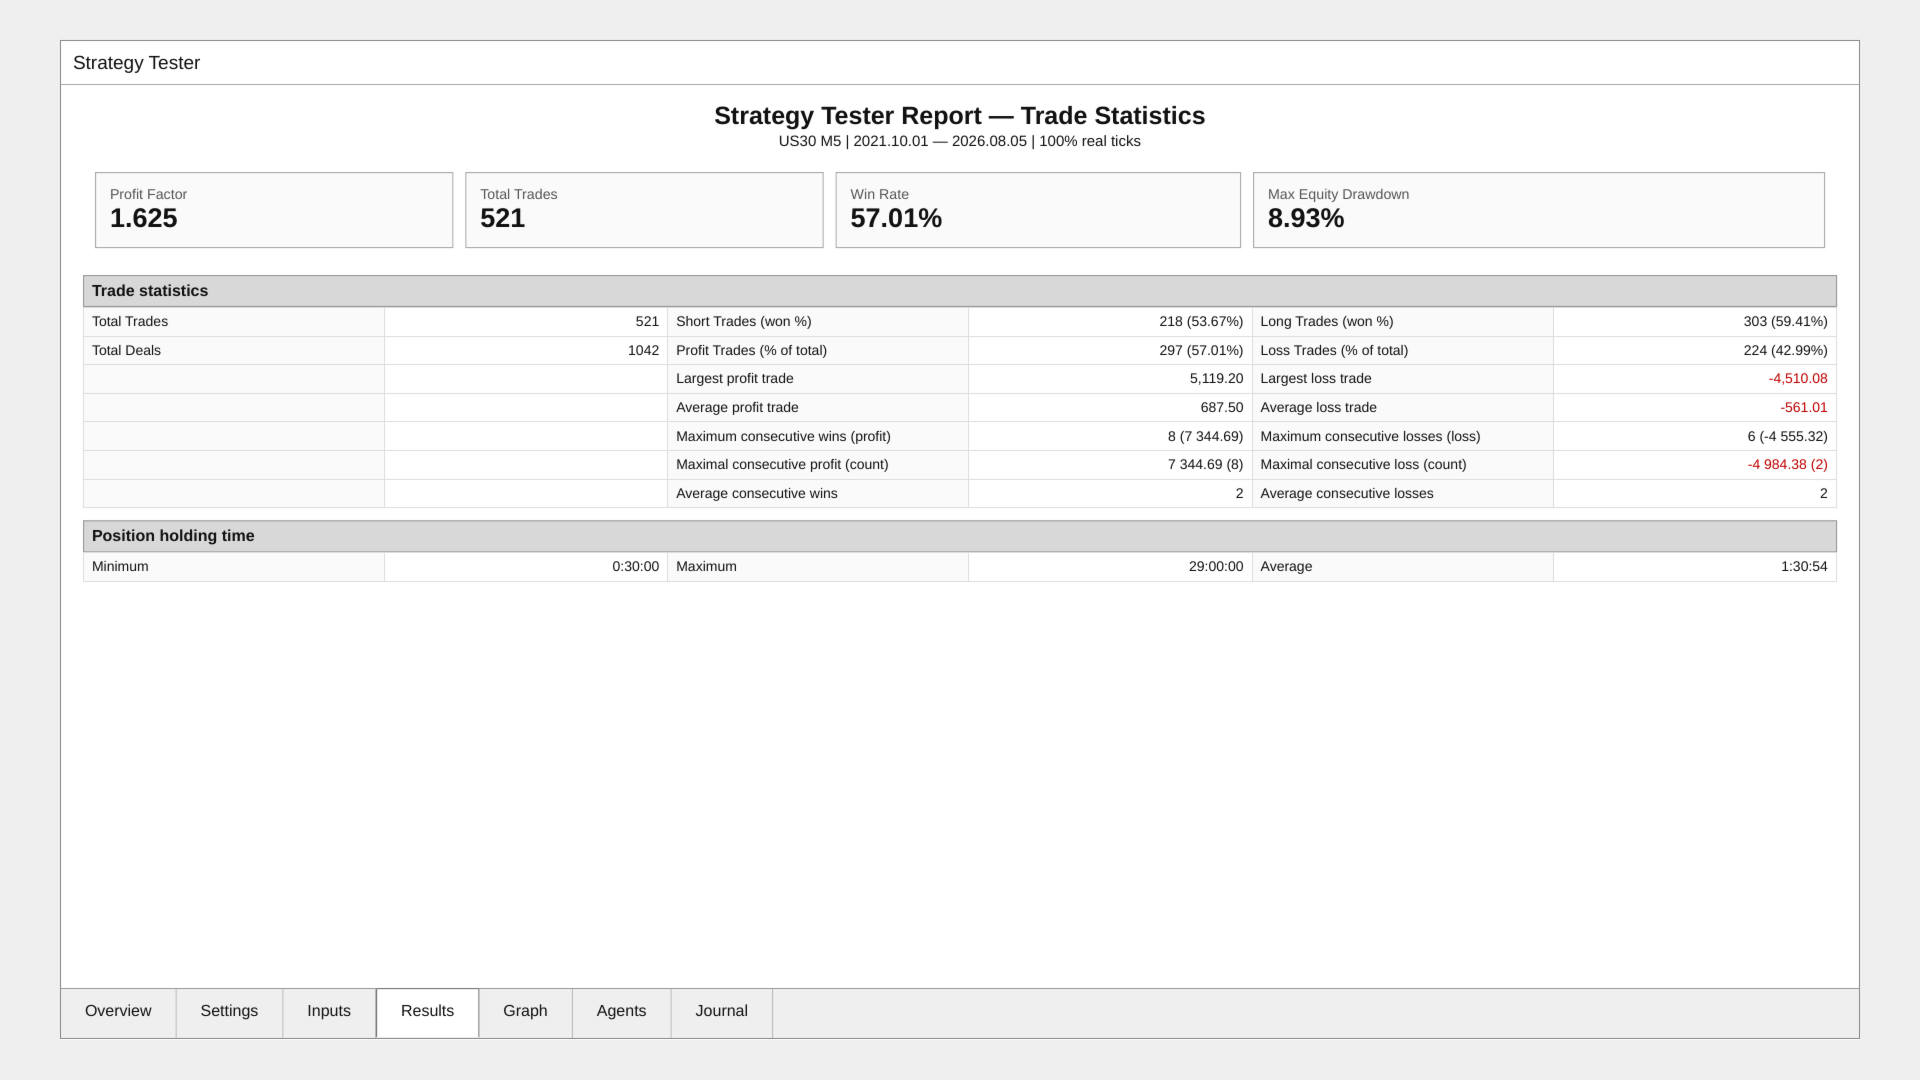The width and height of the screenshot is (1920, 1080).
Task: Click the largest profit trade value 5,119.20
Action: tap(1216, 379)
